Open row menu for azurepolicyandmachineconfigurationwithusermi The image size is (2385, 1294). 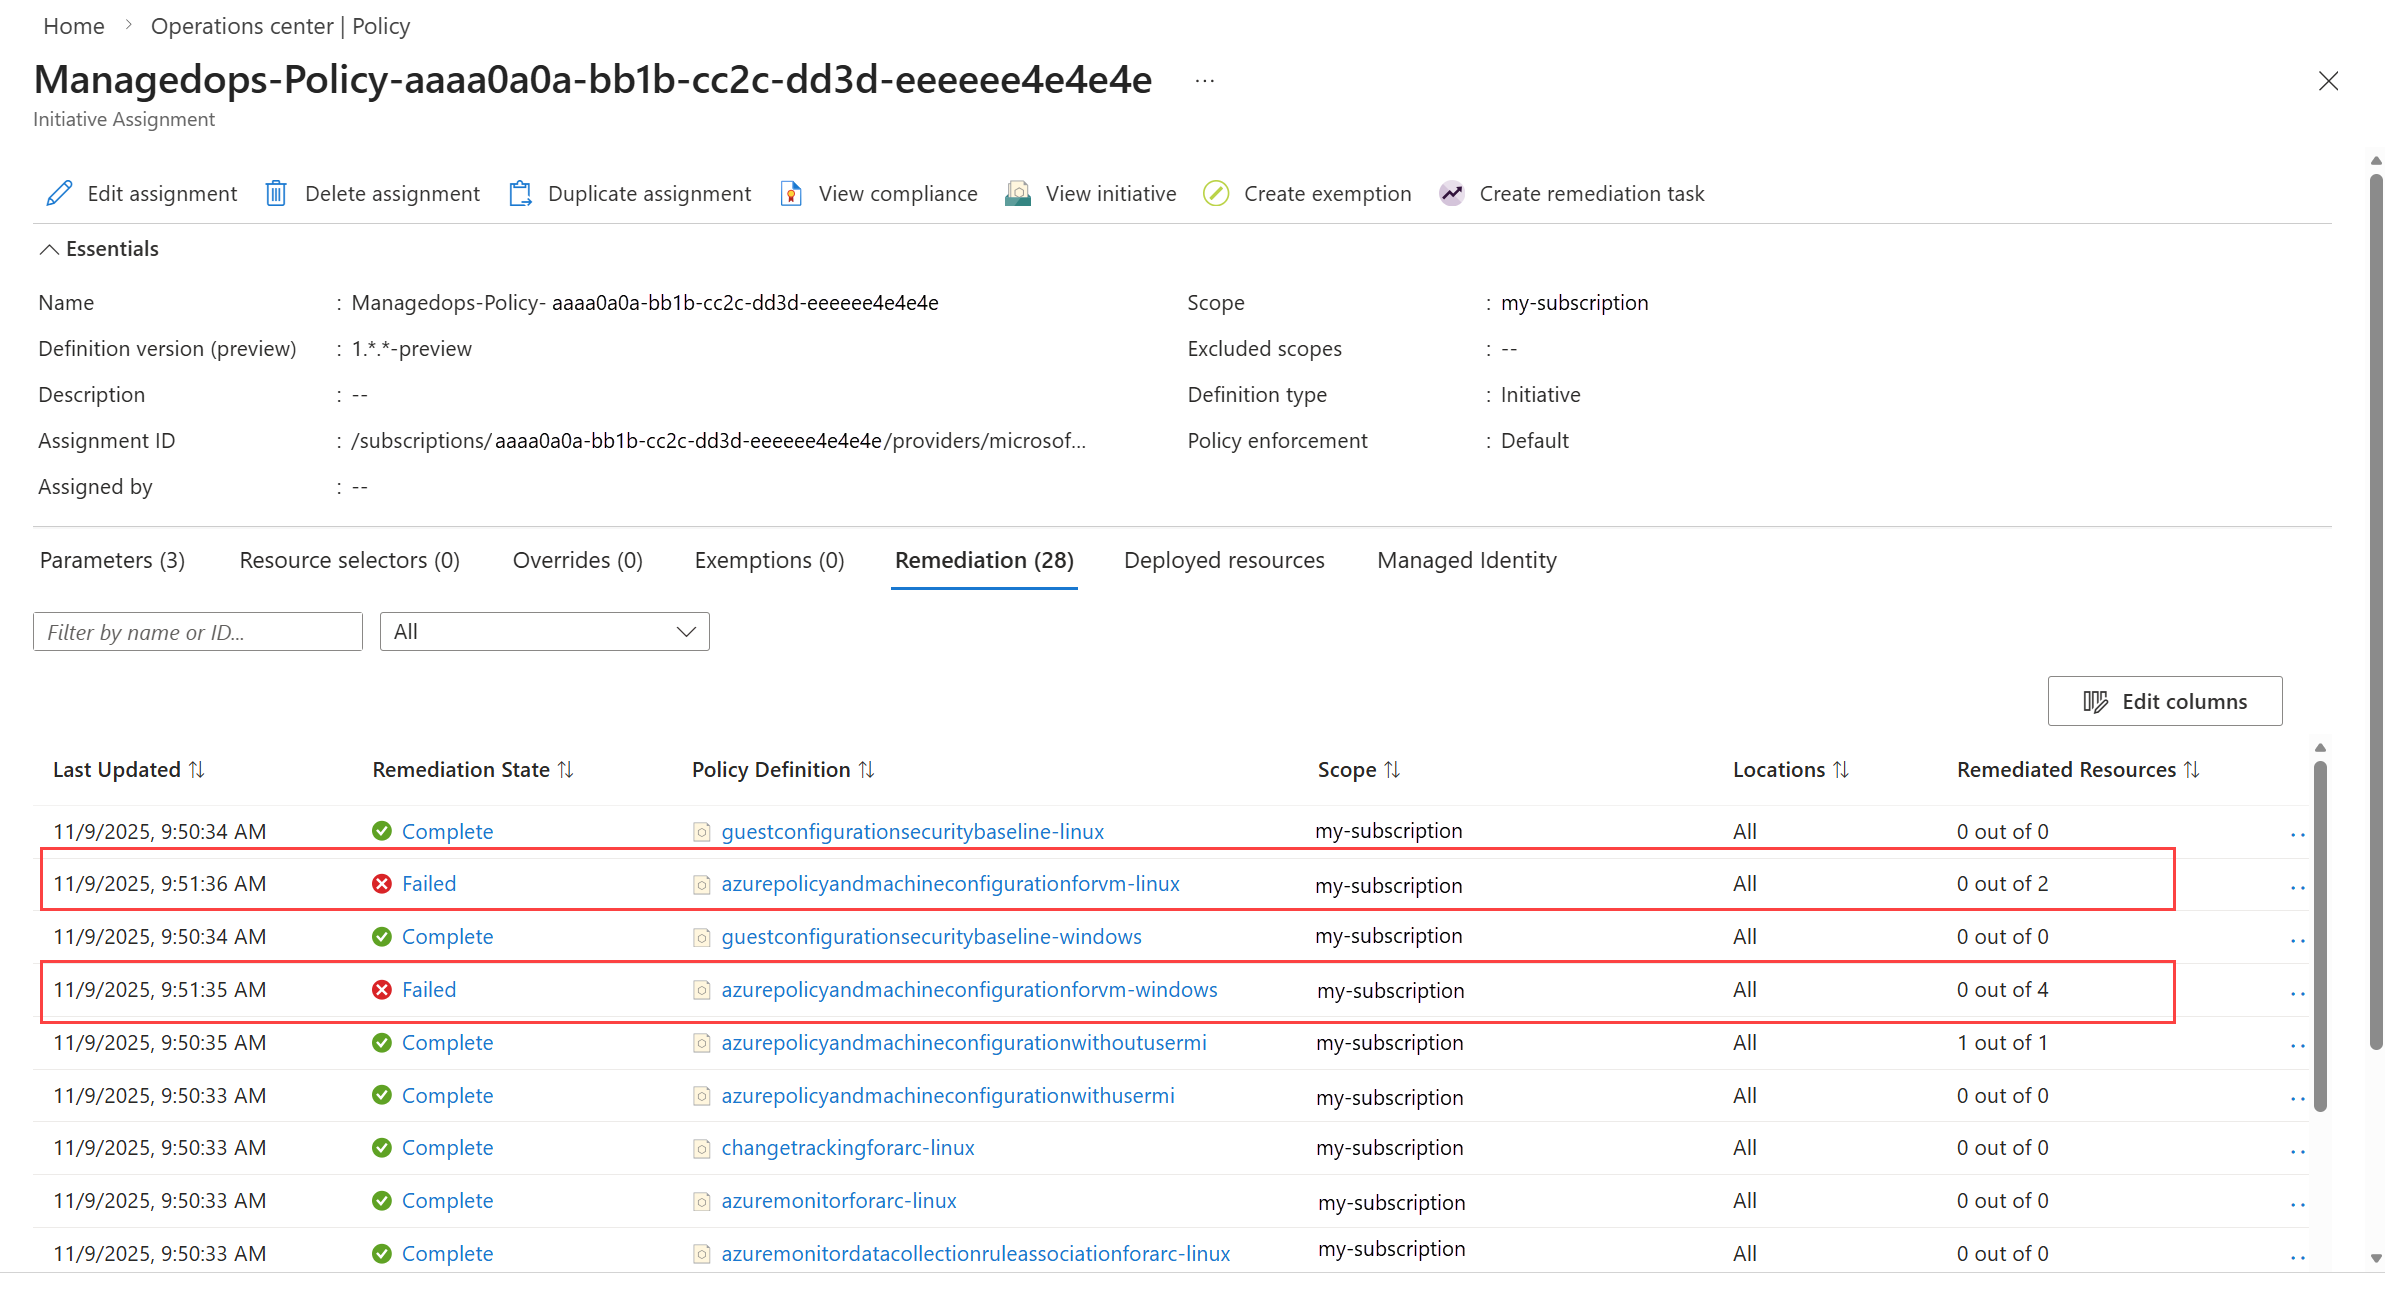pos(2297,1099)
